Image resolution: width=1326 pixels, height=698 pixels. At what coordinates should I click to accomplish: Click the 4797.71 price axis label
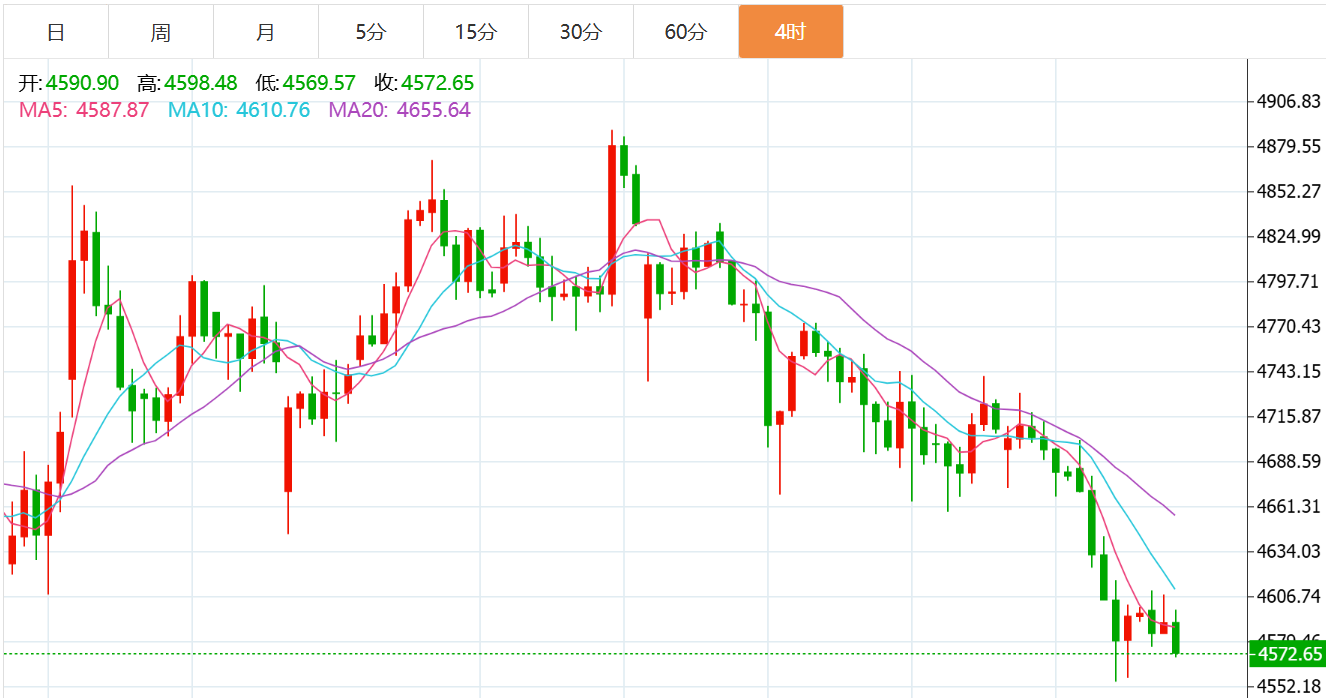click(x=1289, y=282)
